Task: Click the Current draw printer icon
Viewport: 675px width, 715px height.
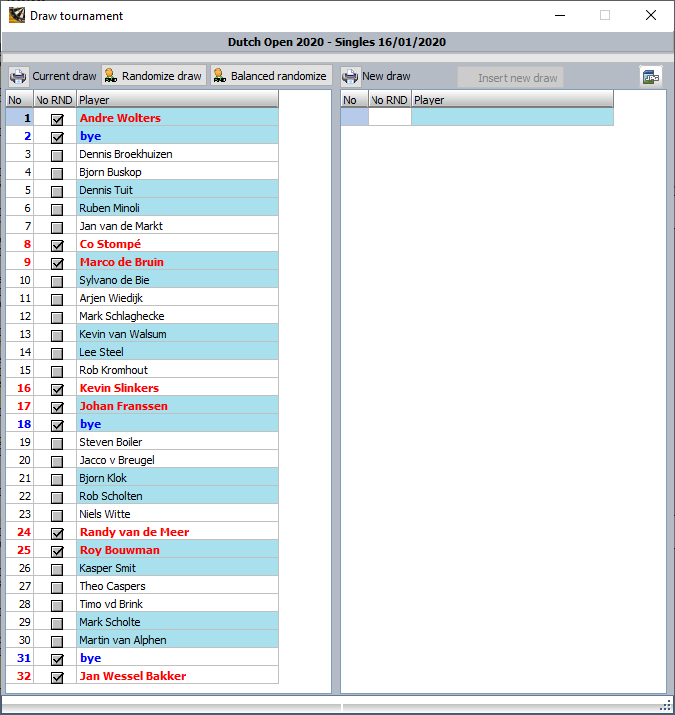Action: [19, 77]
